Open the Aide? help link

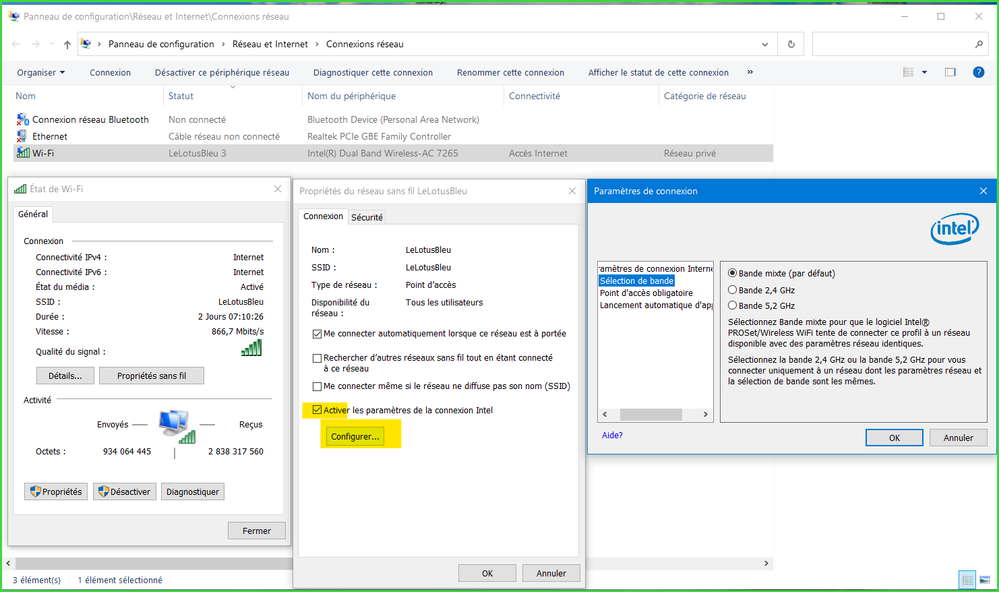(611, 435)
